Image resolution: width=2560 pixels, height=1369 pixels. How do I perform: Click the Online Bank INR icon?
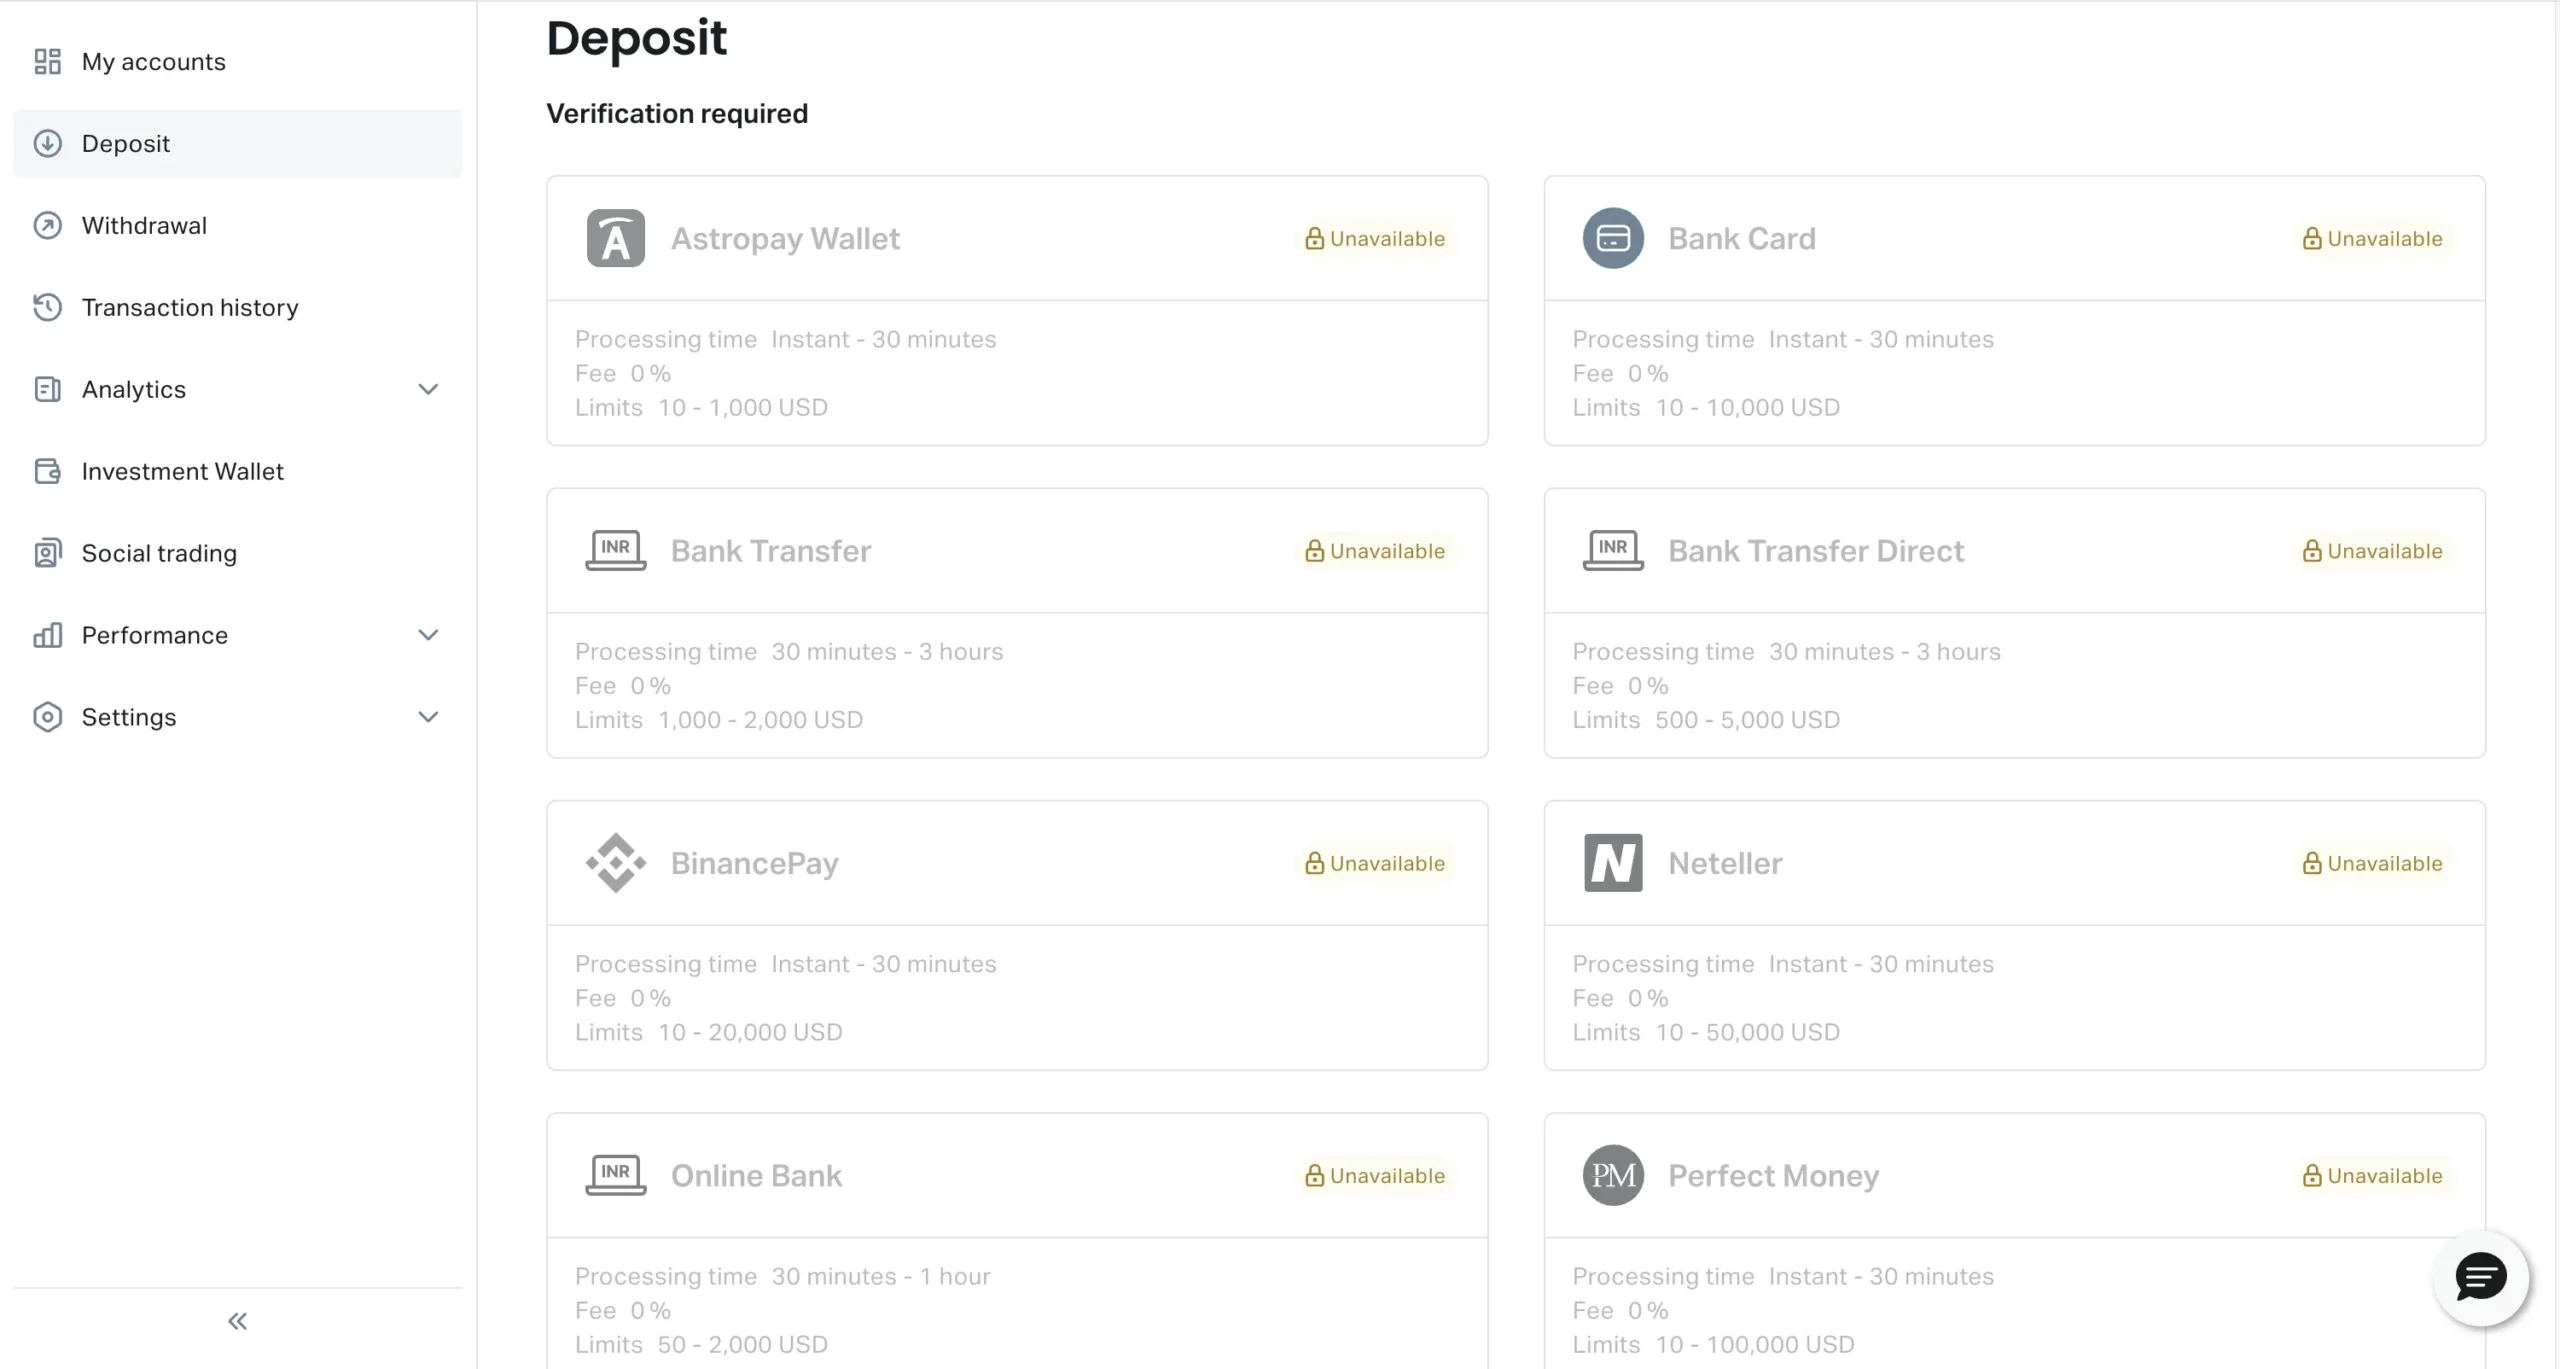(615, 1174)
